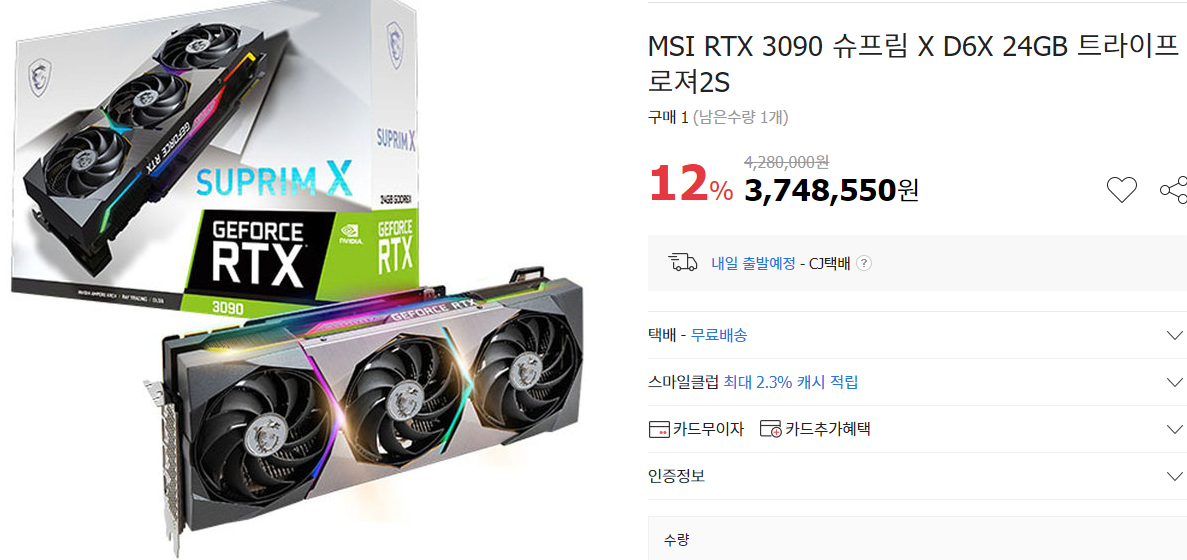Image resolution: width=1187 pixels, height=560 pixels.
Task: Open the 무료배송 link
Action: coord(718,335)
